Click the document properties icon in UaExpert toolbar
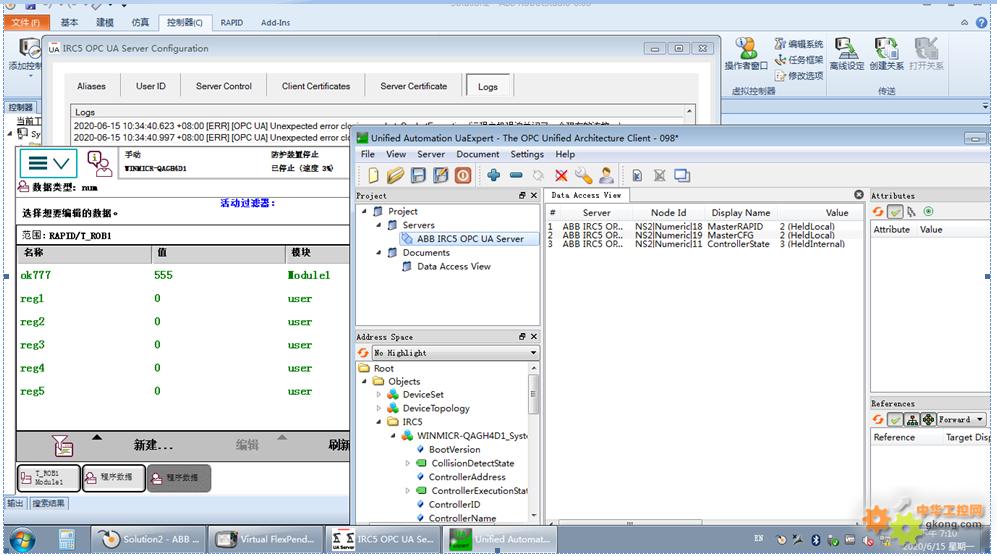This screenshot has width=997, height=556. [x=637, y=176]
